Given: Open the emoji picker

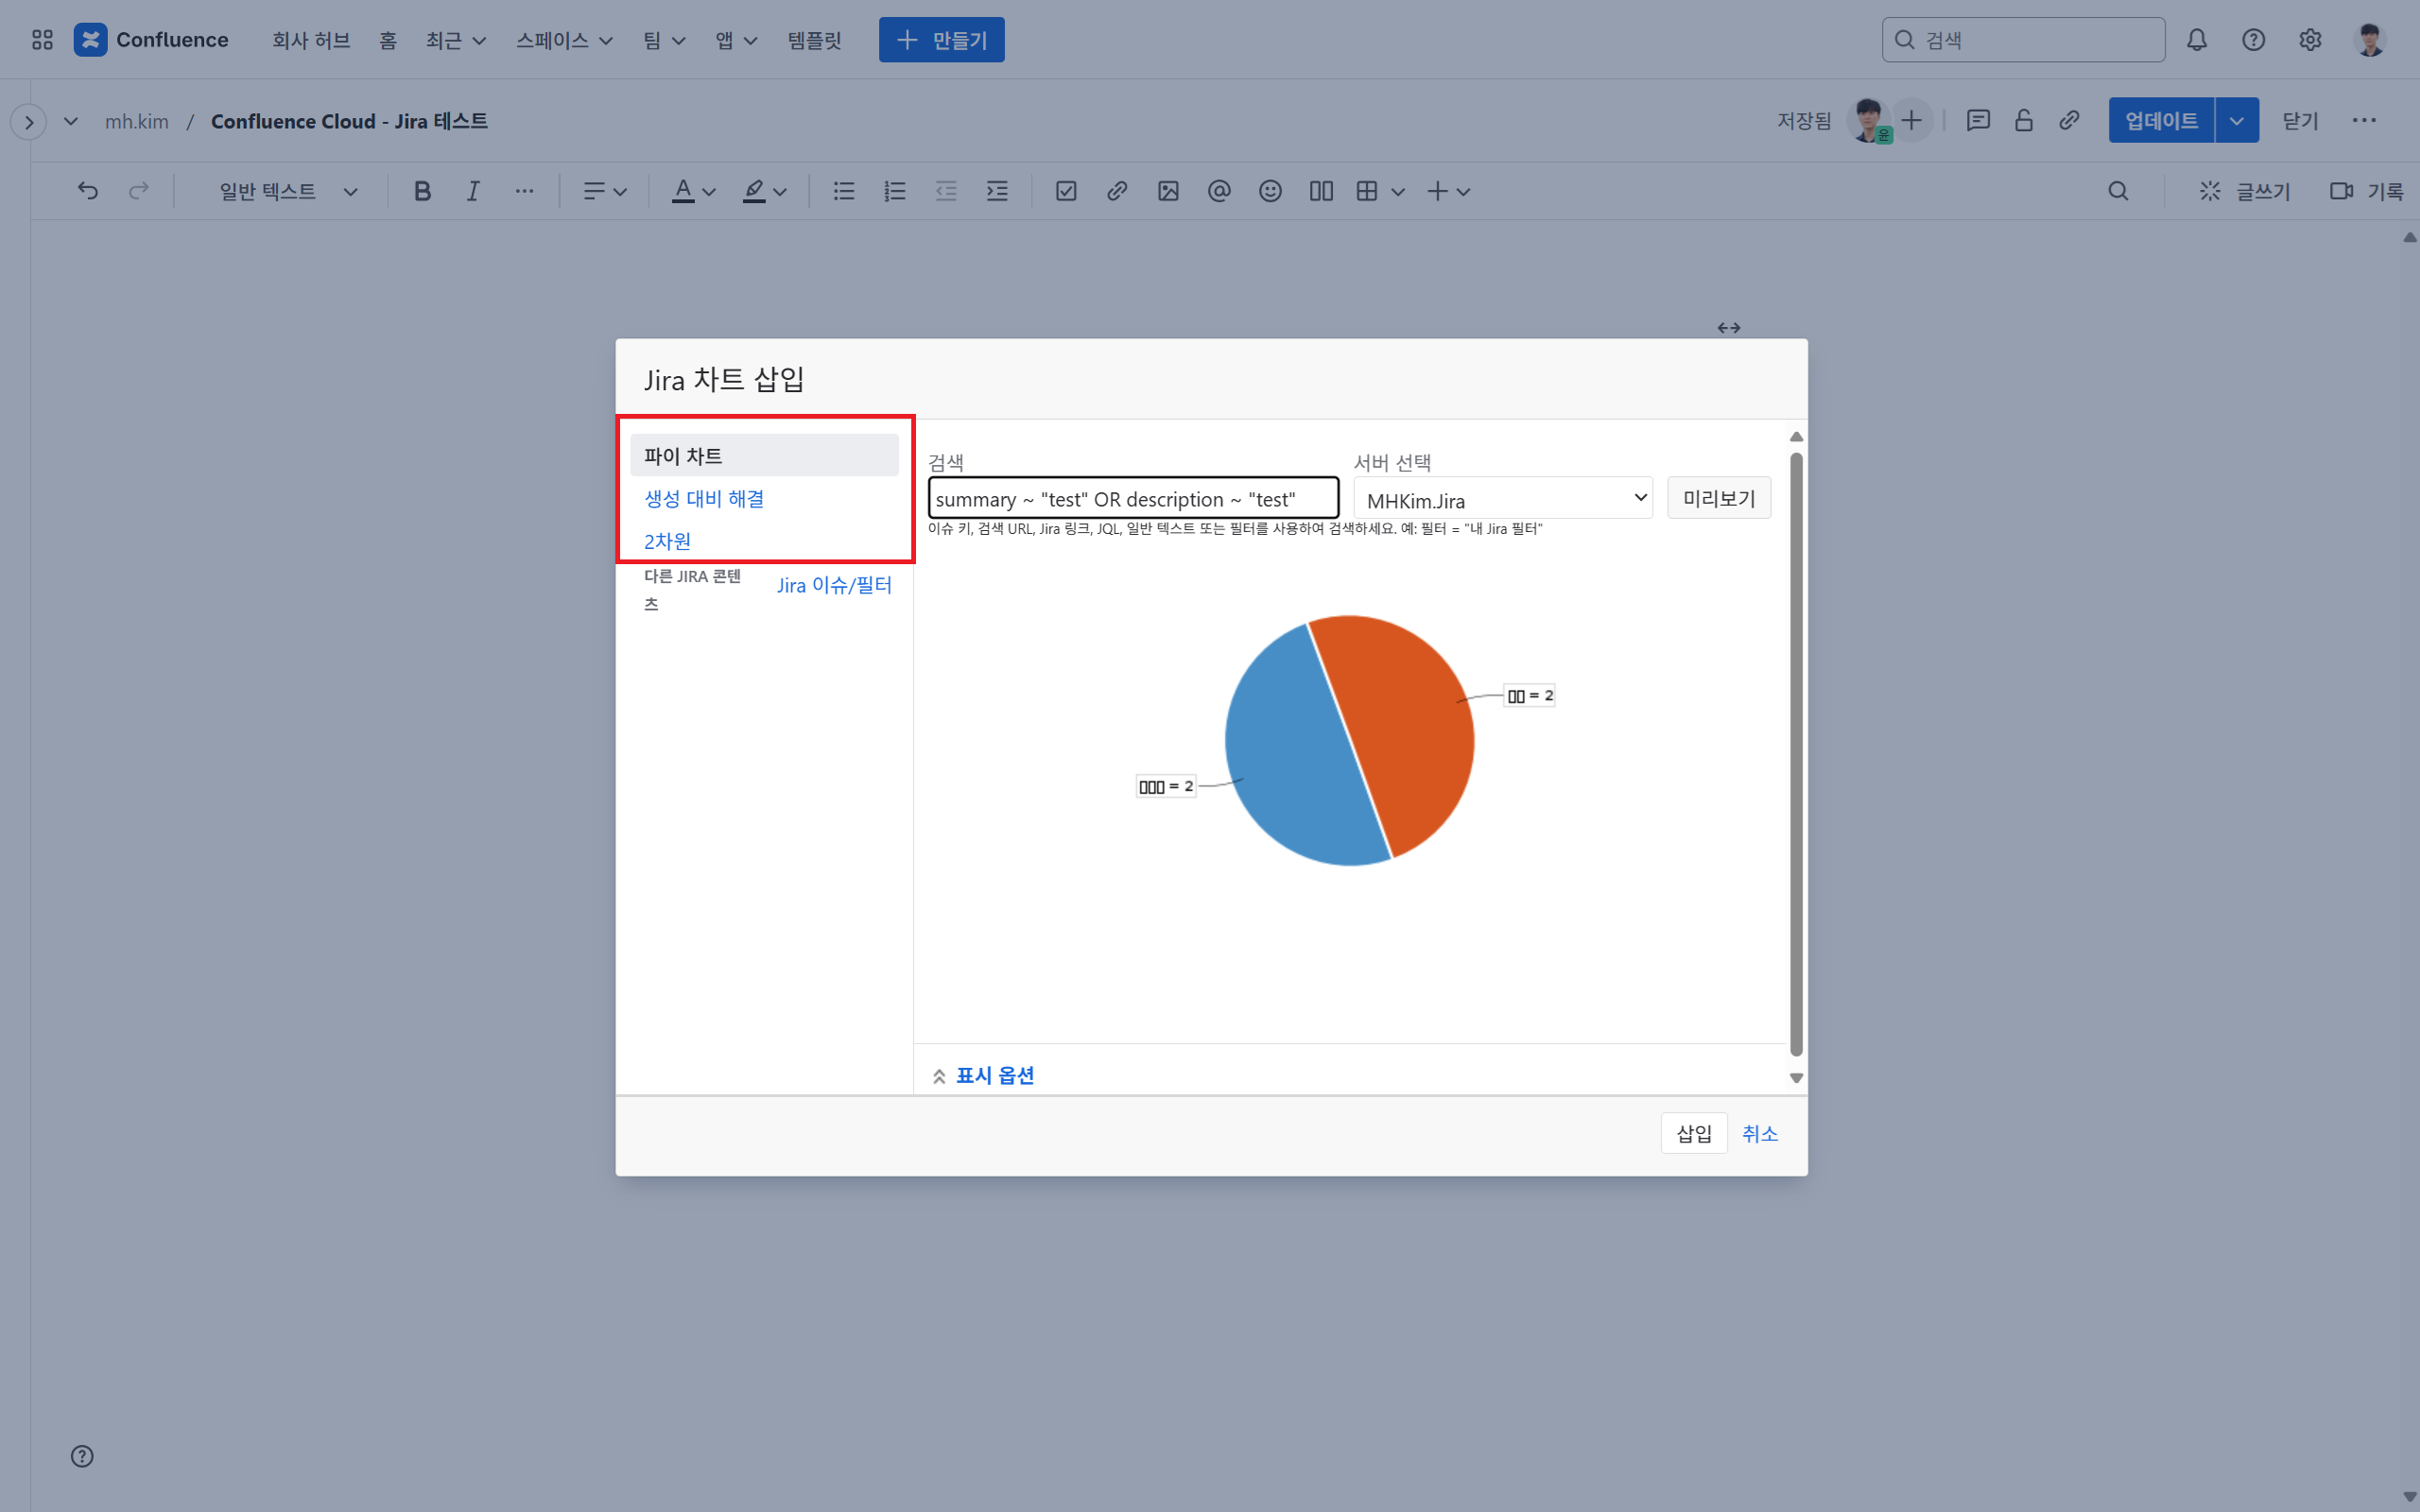Looking at the screenshot, I should (x=1270, y=191).
